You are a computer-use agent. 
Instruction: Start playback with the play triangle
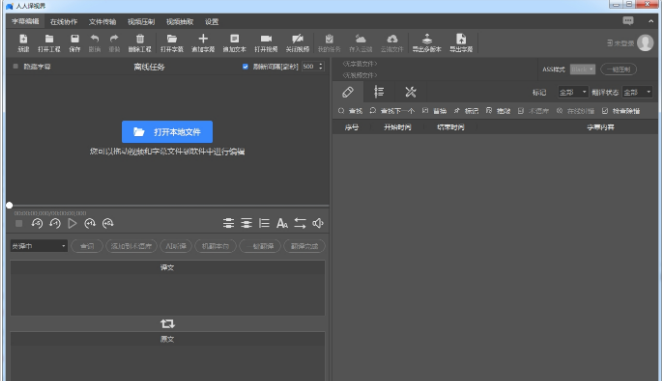73,223
